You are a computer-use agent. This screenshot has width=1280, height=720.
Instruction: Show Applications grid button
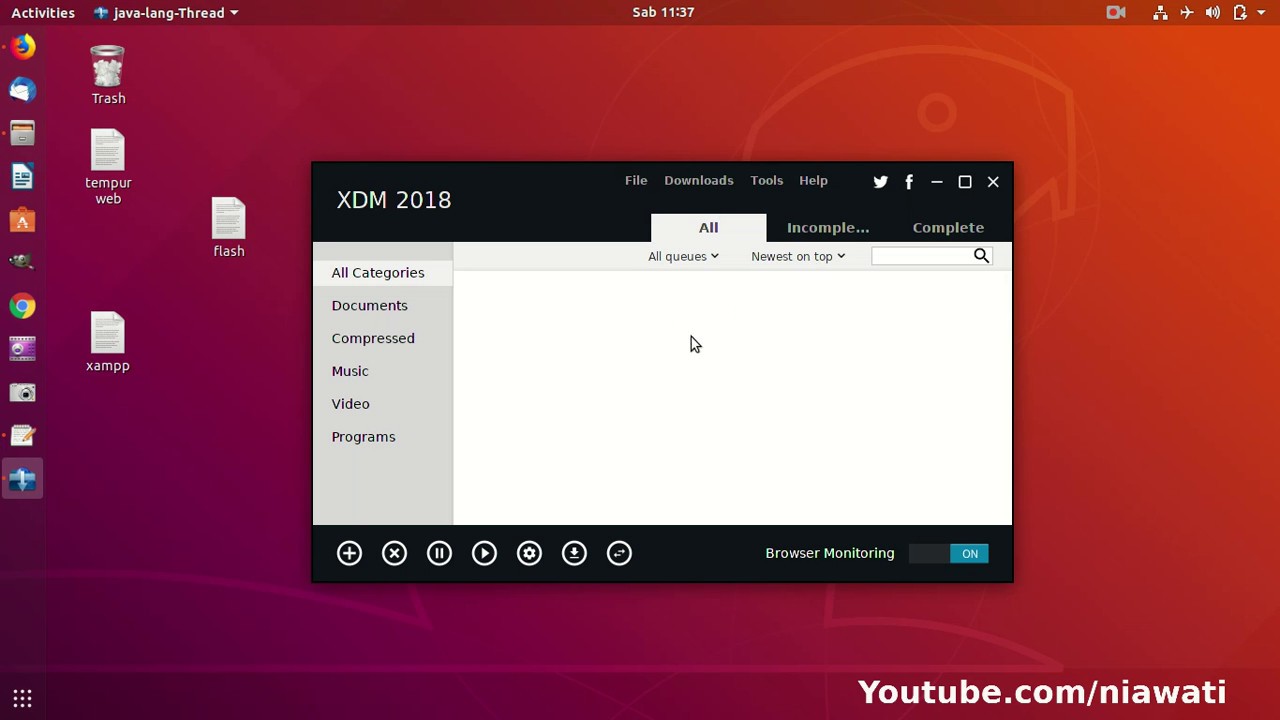(22, 698)
